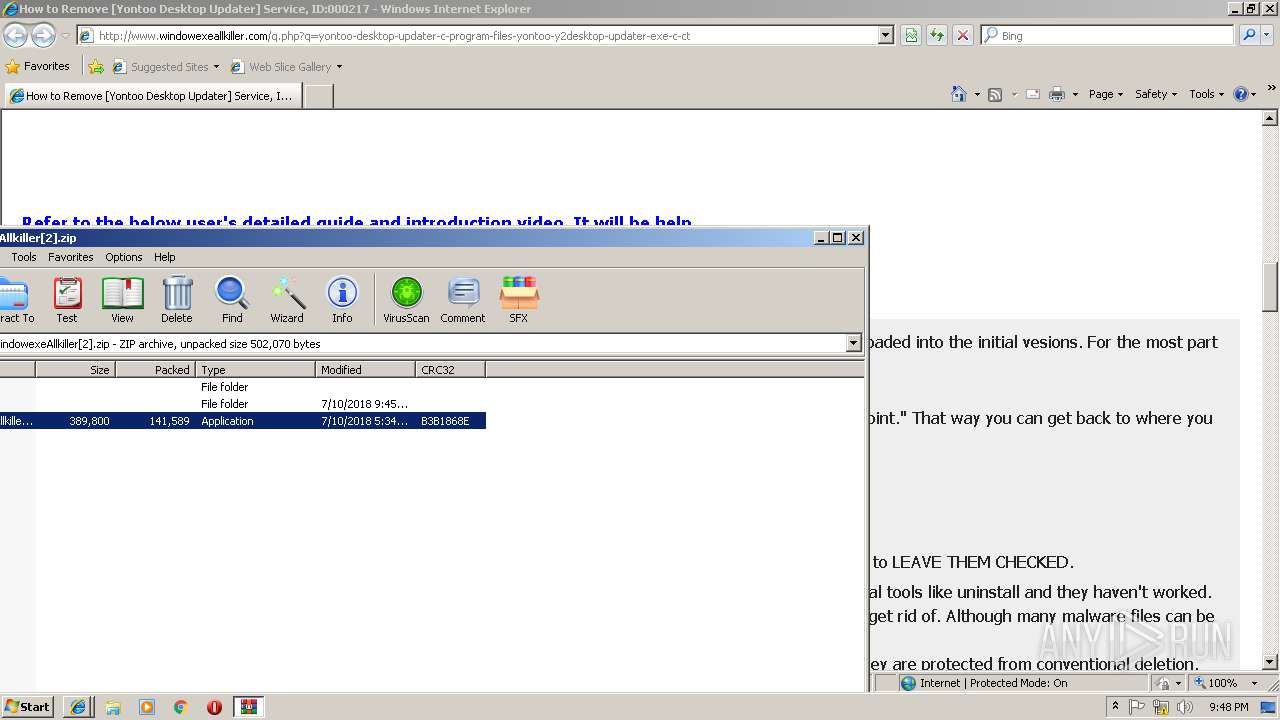
Task: Open the search provider dropdown arrow
Action: pyautogui.click(x=1267, y=35)
